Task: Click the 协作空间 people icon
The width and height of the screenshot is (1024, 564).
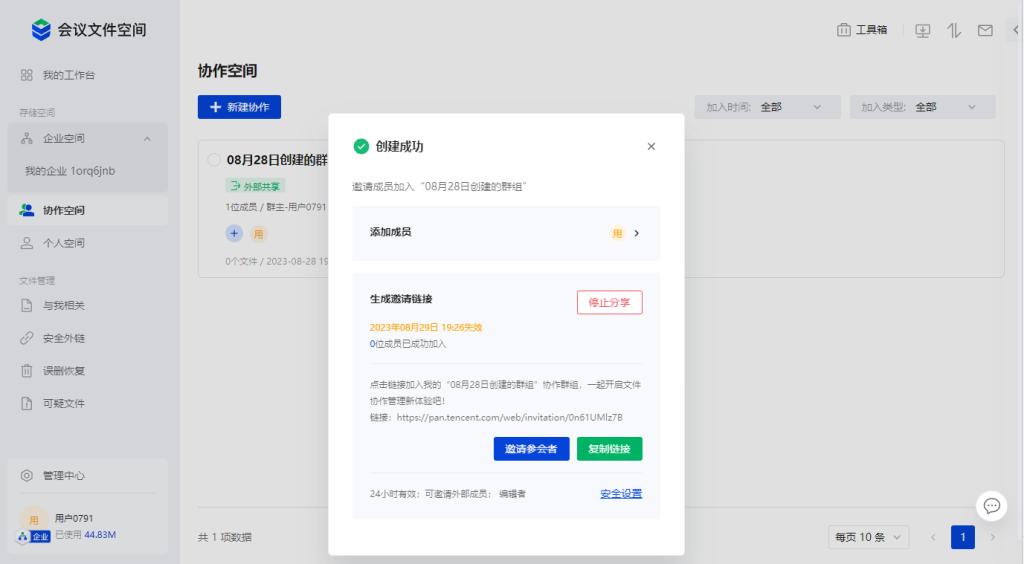Action: click(x=27, y=210)
